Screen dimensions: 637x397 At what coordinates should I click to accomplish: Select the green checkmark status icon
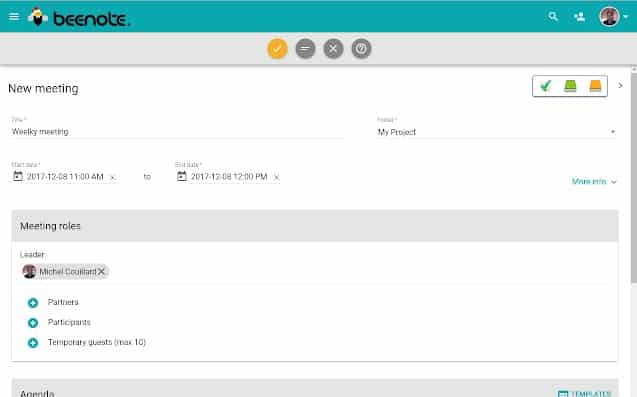point(545,86)
